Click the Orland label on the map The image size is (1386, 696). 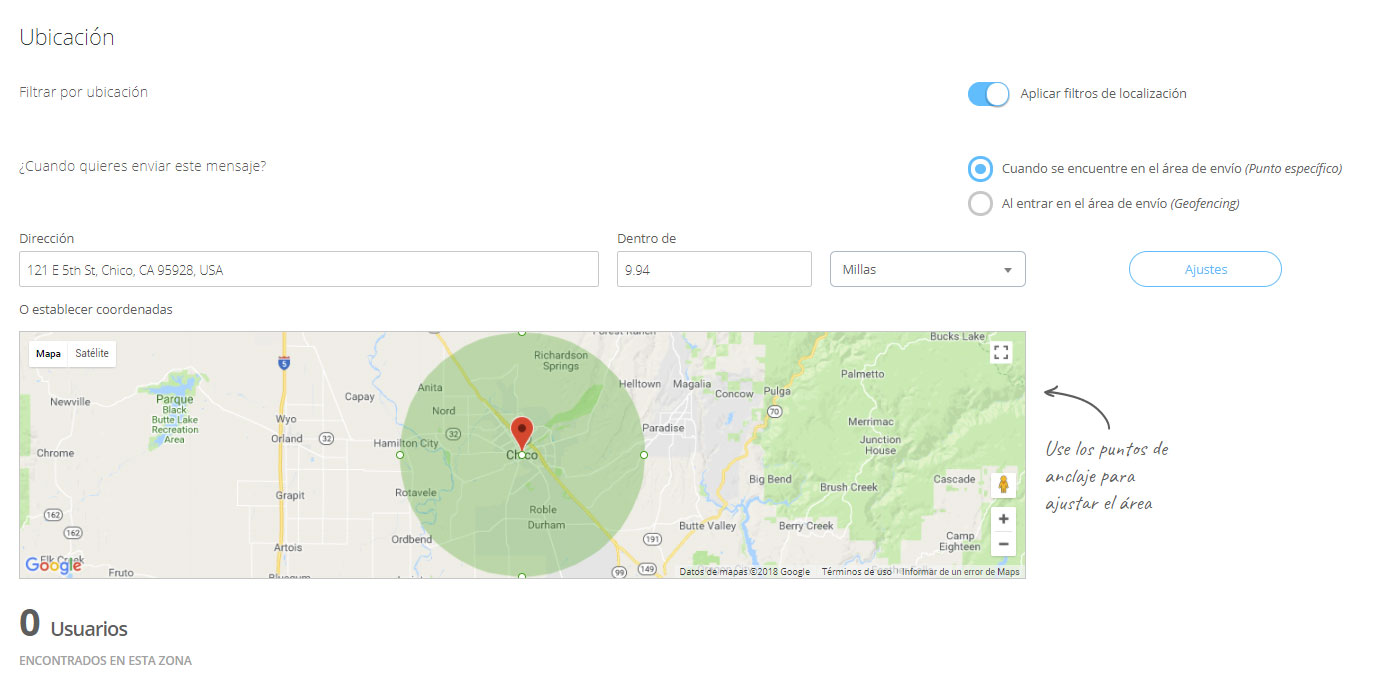(287, 438)
